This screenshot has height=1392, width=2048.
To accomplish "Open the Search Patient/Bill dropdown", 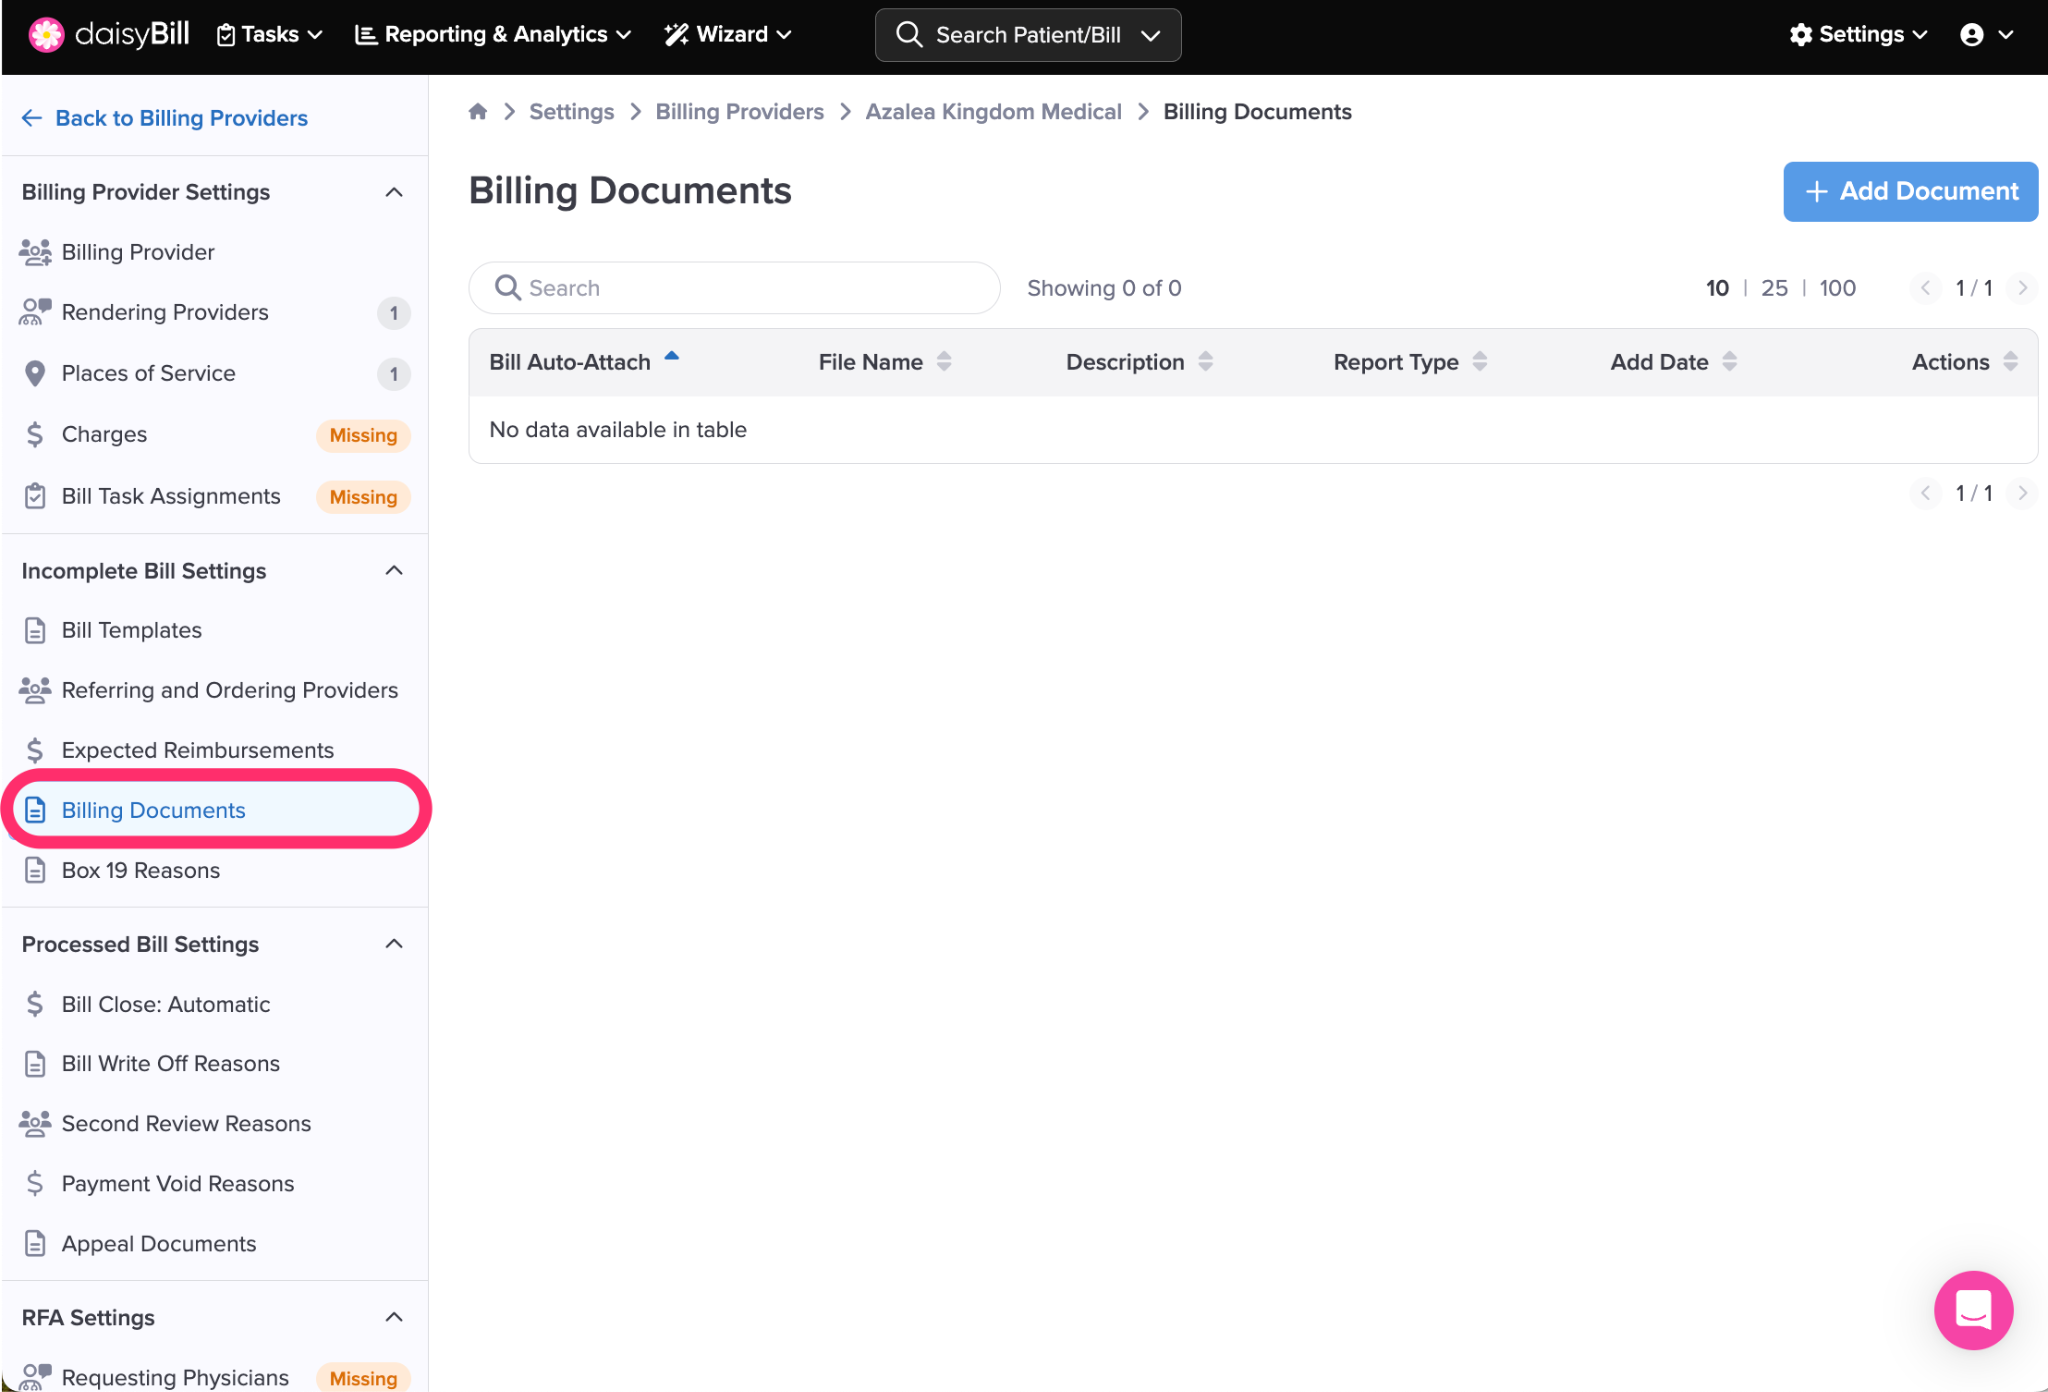I will tap(1150, 35).
